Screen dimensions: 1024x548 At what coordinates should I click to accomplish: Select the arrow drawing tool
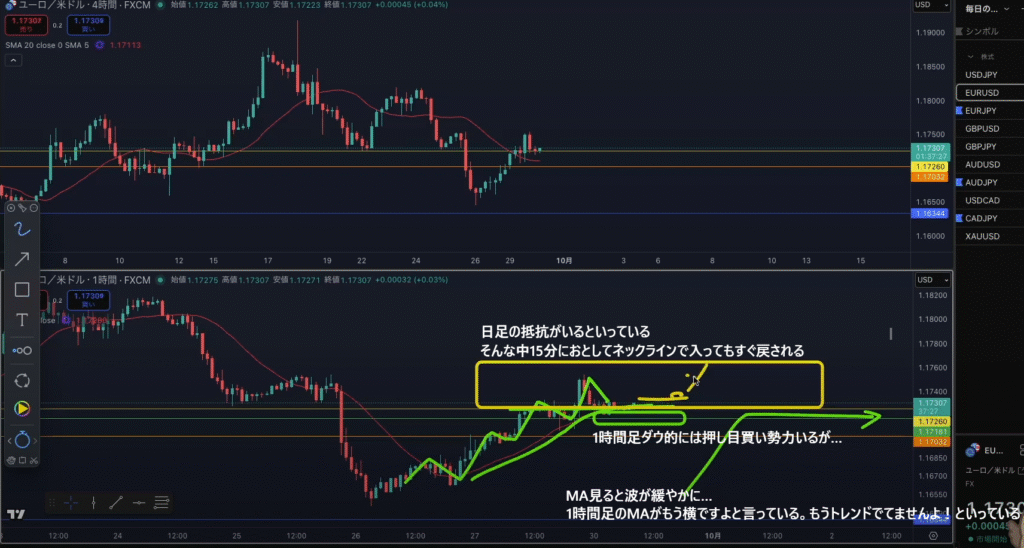pos(22,259)
